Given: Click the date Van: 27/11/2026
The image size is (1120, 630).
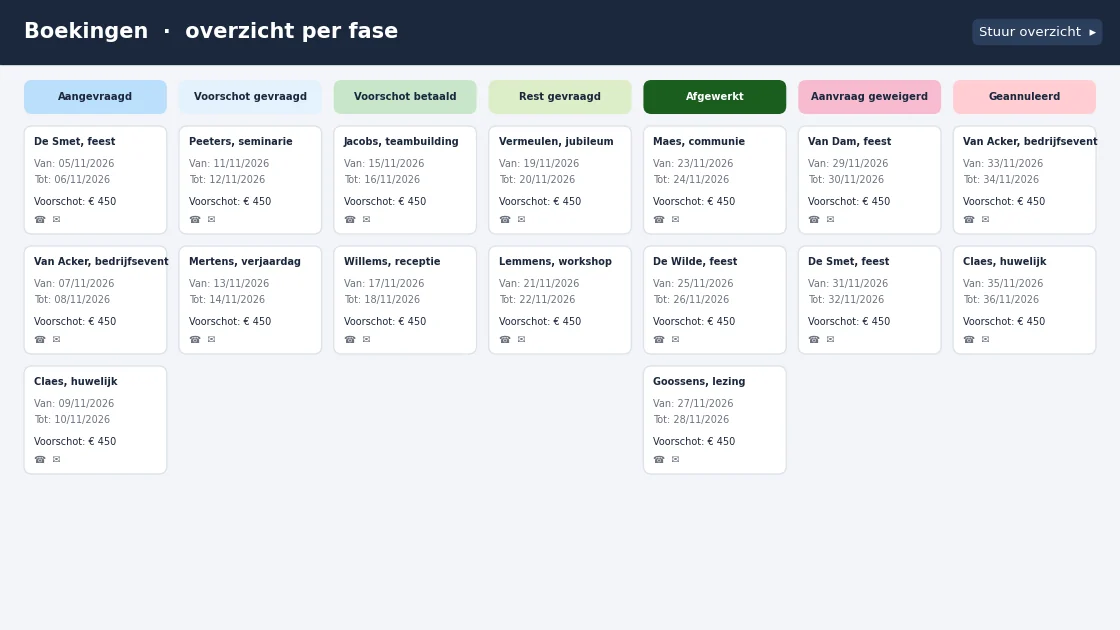Looking at the screenshot, I should tap(693, 404).
